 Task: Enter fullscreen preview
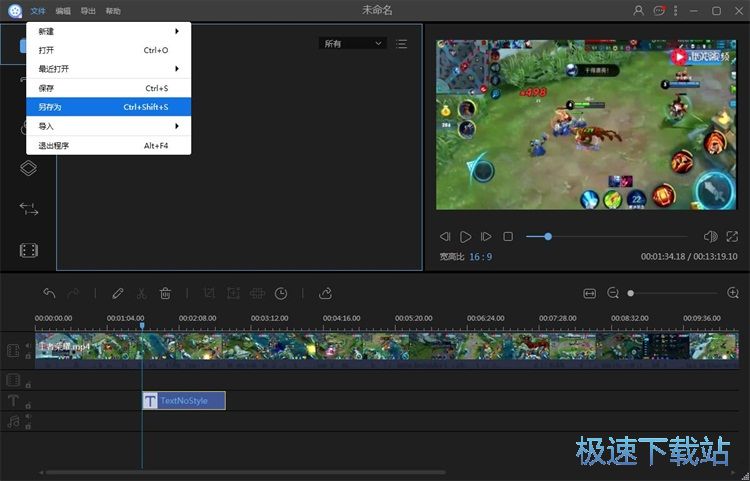click(x=732, y=237)
